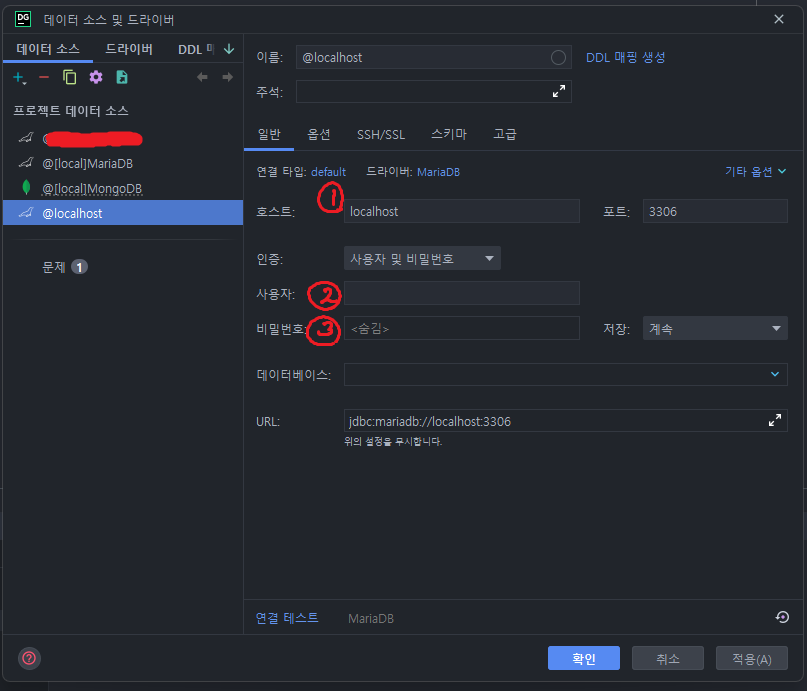Image resolution: width=807 pixels, height=691 pixels.
Task: Click the problems count badge 1
Action: click(79, 267)
